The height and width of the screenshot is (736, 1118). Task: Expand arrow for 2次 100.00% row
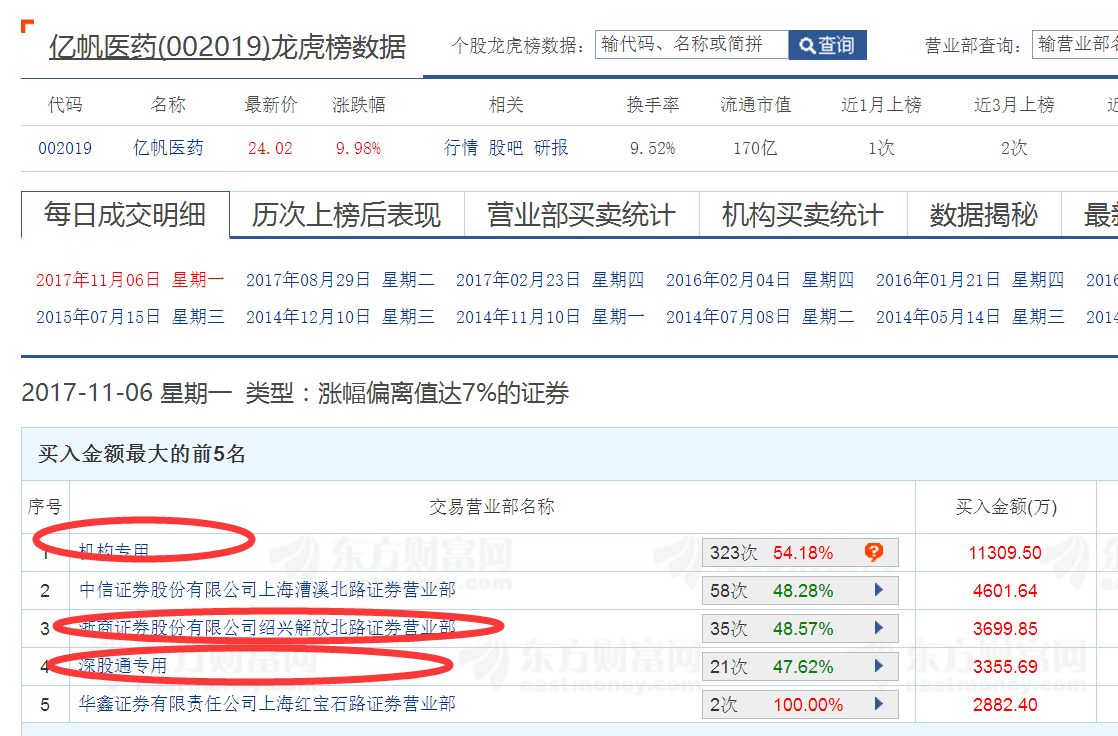point(878,704)
